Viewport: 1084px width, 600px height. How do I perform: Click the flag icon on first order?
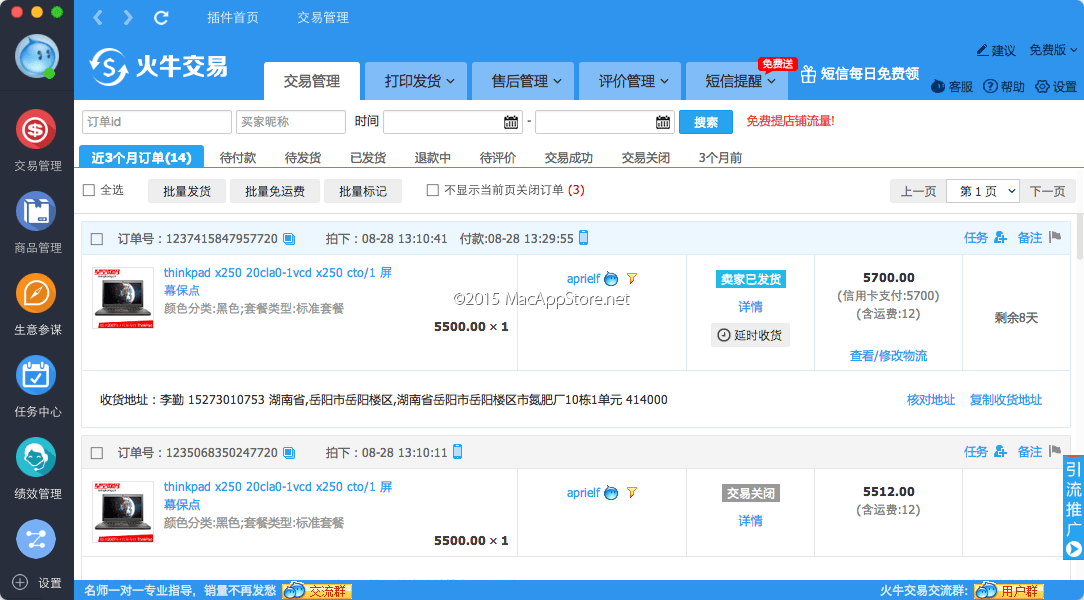click(1054, 238)
